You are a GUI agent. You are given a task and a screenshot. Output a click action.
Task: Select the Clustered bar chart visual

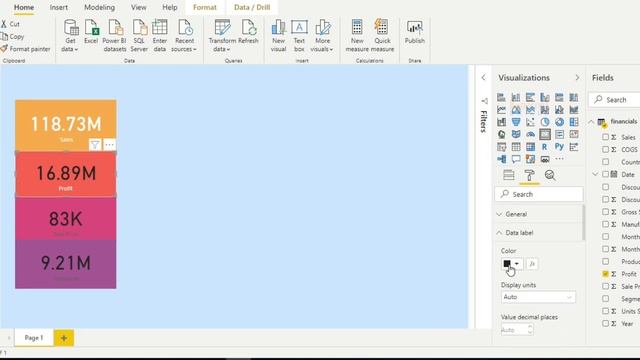pyautogui.click(x=530, y=97)
